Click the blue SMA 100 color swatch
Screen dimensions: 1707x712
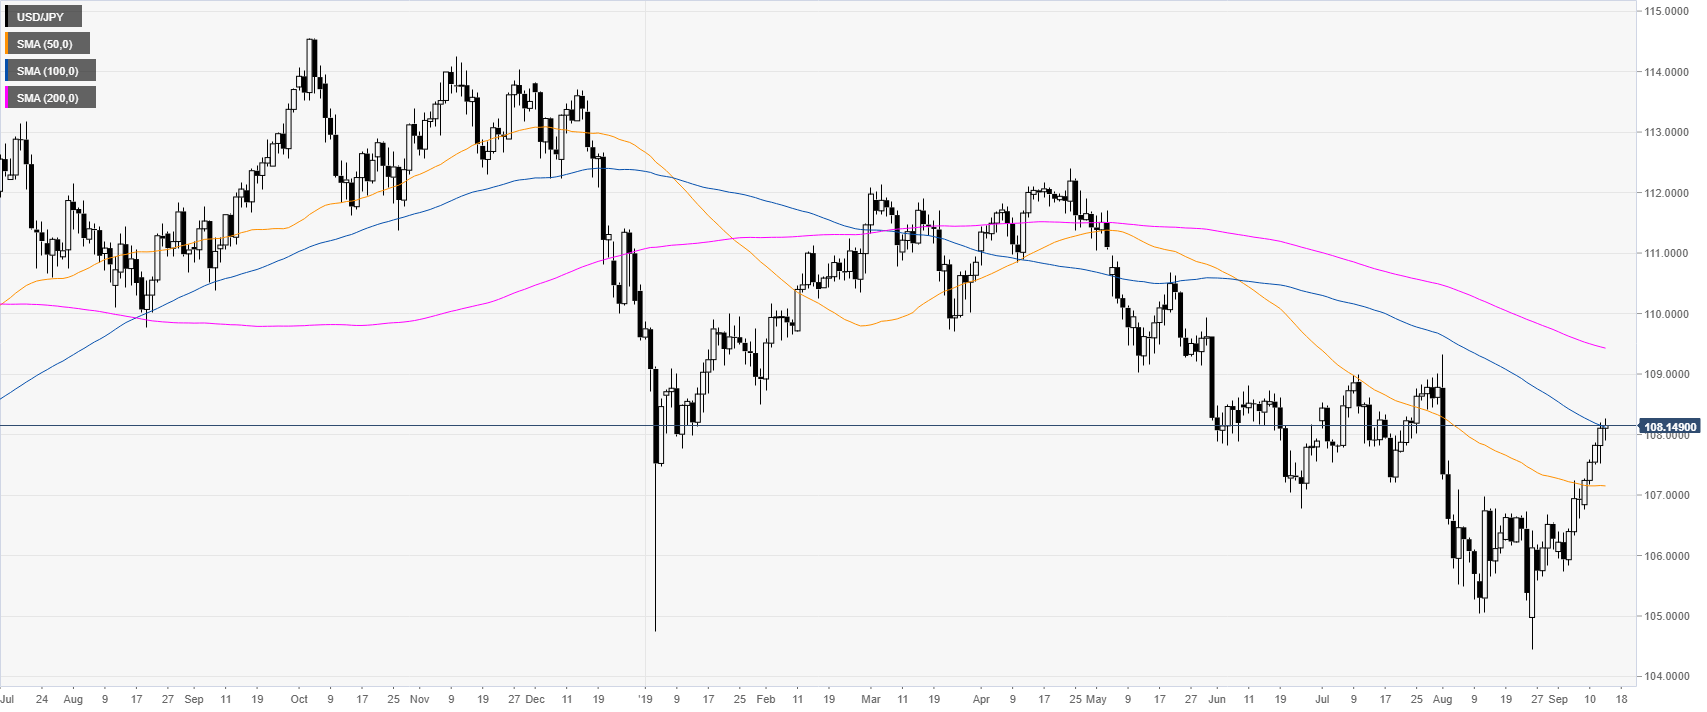pyautogui.click(x=7, y=71)
